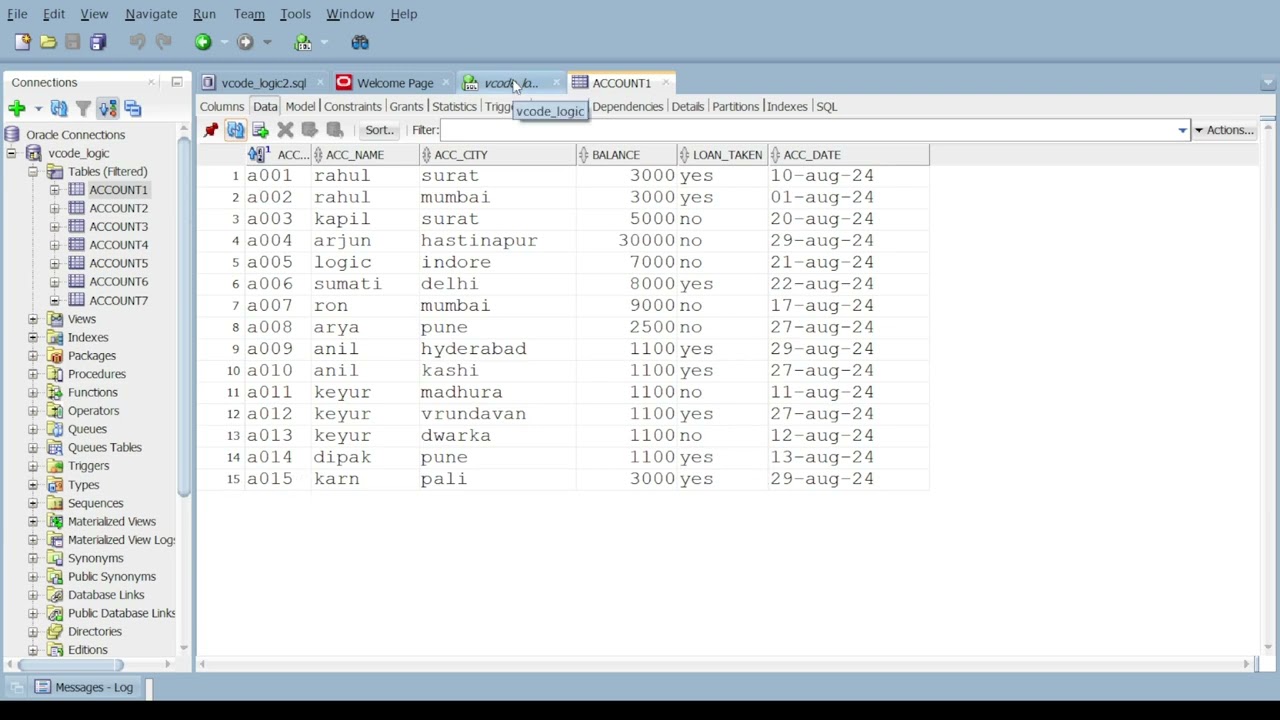Open the SQL Worksheet connection dropdown arrow
The image size is (1280, 720).
pos(325,42)
